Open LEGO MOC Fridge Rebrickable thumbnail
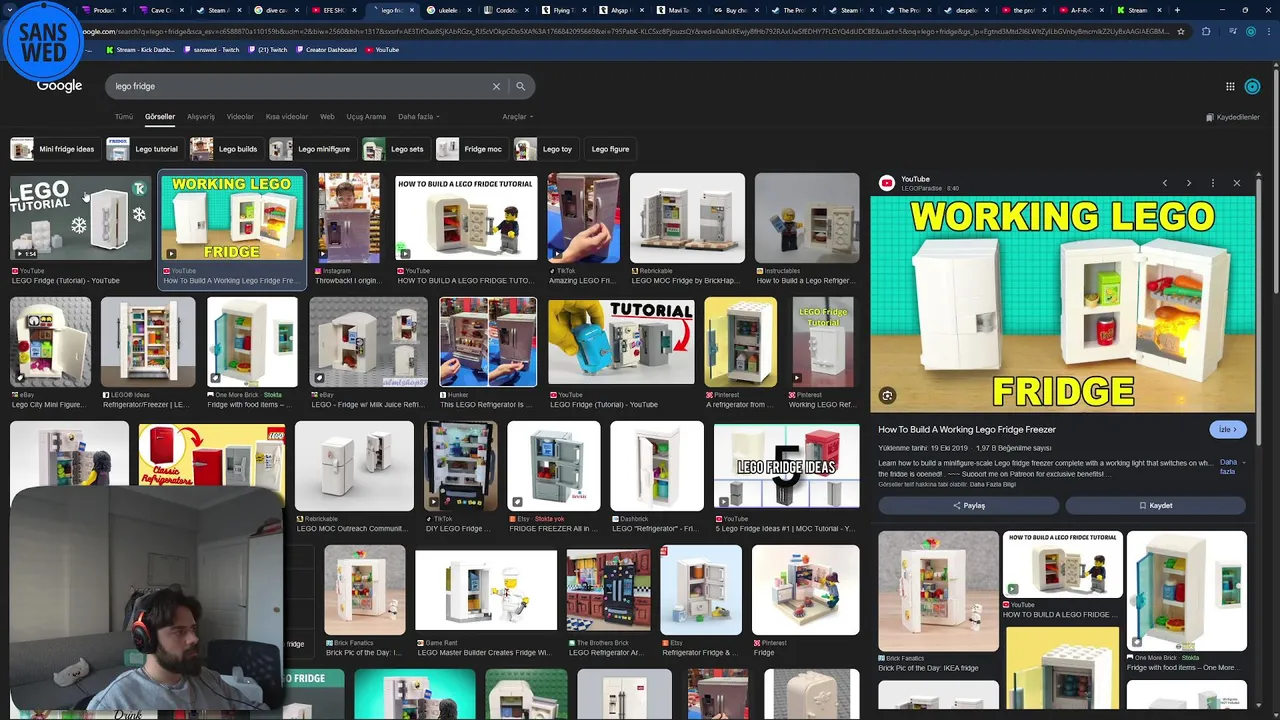 [x=687, y=218]
